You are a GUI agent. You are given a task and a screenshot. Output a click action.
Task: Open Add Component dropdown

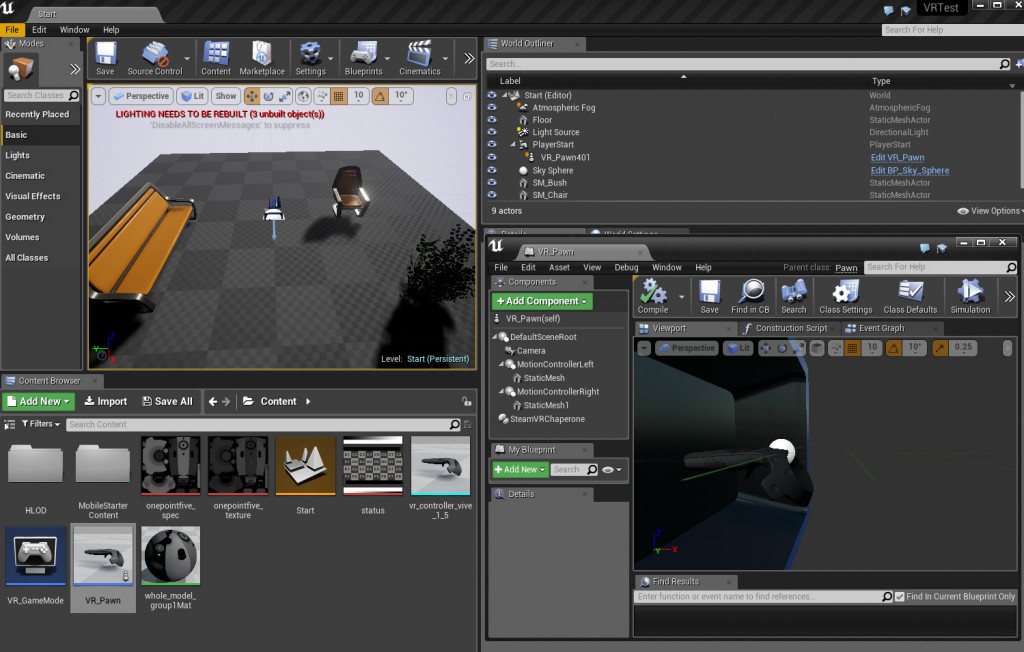(x=542, y=301)
